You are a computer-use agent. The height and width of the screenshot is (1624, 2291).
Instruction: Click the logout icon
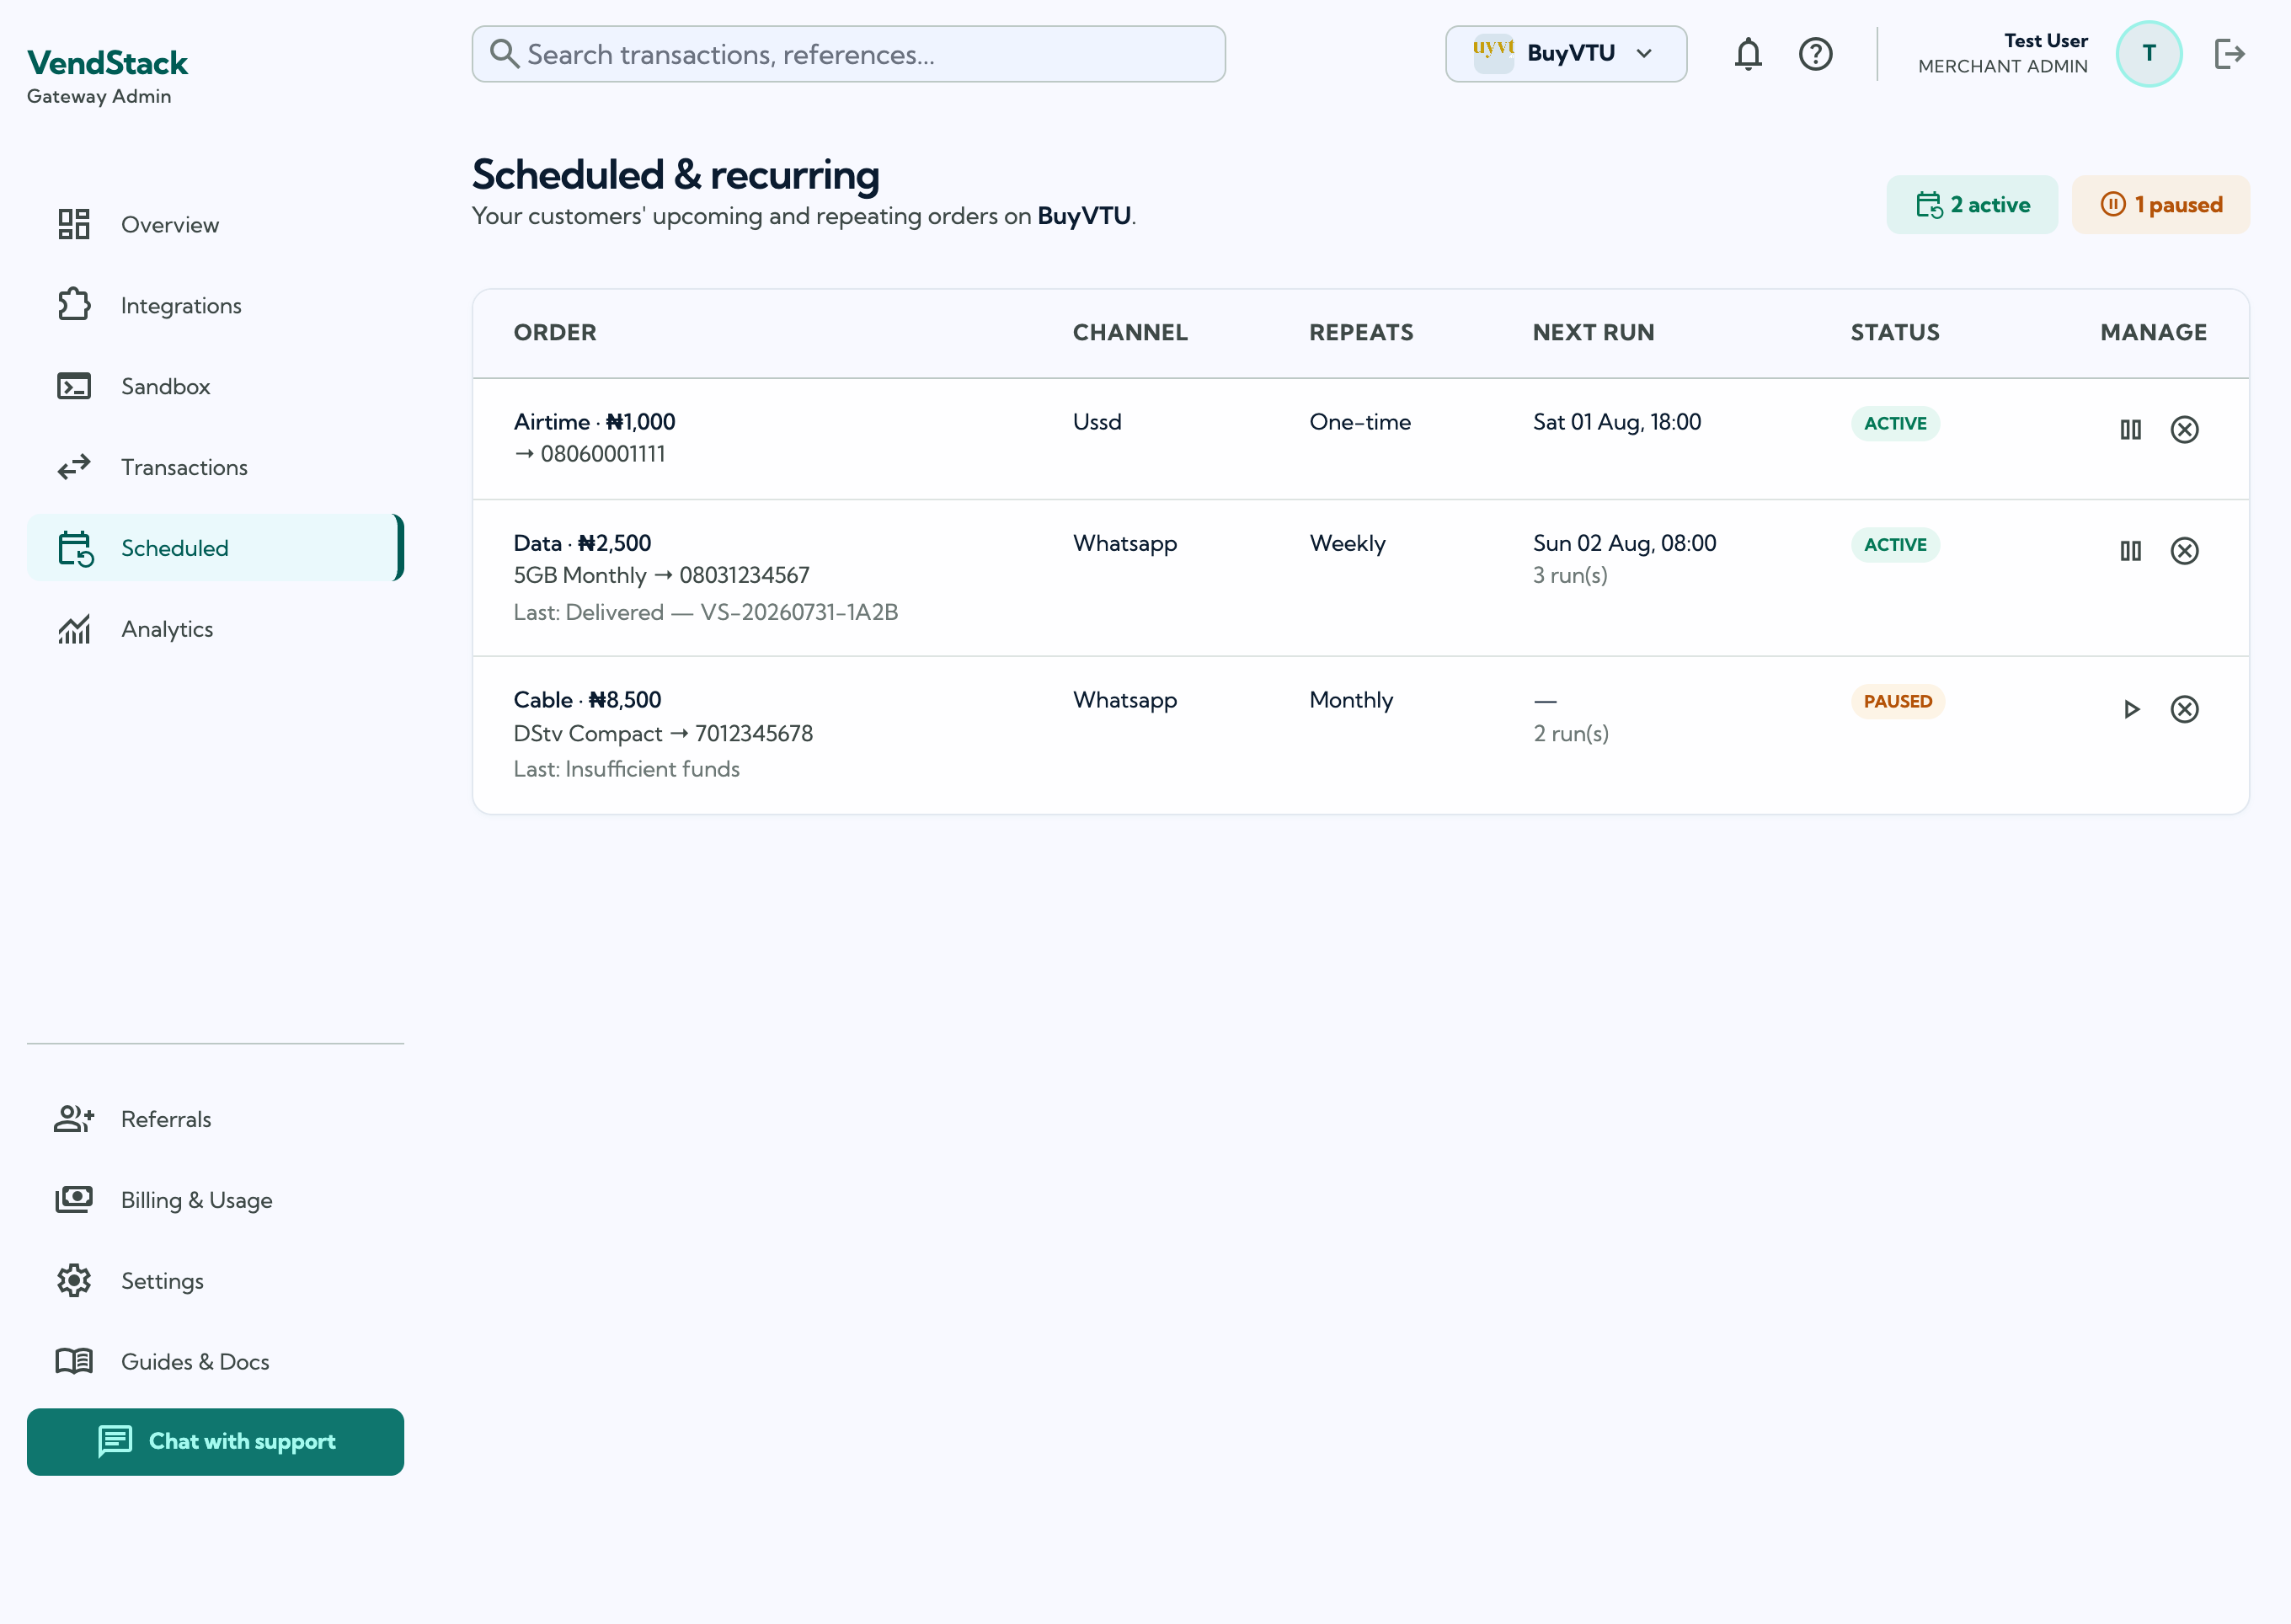coord(2229,54)
